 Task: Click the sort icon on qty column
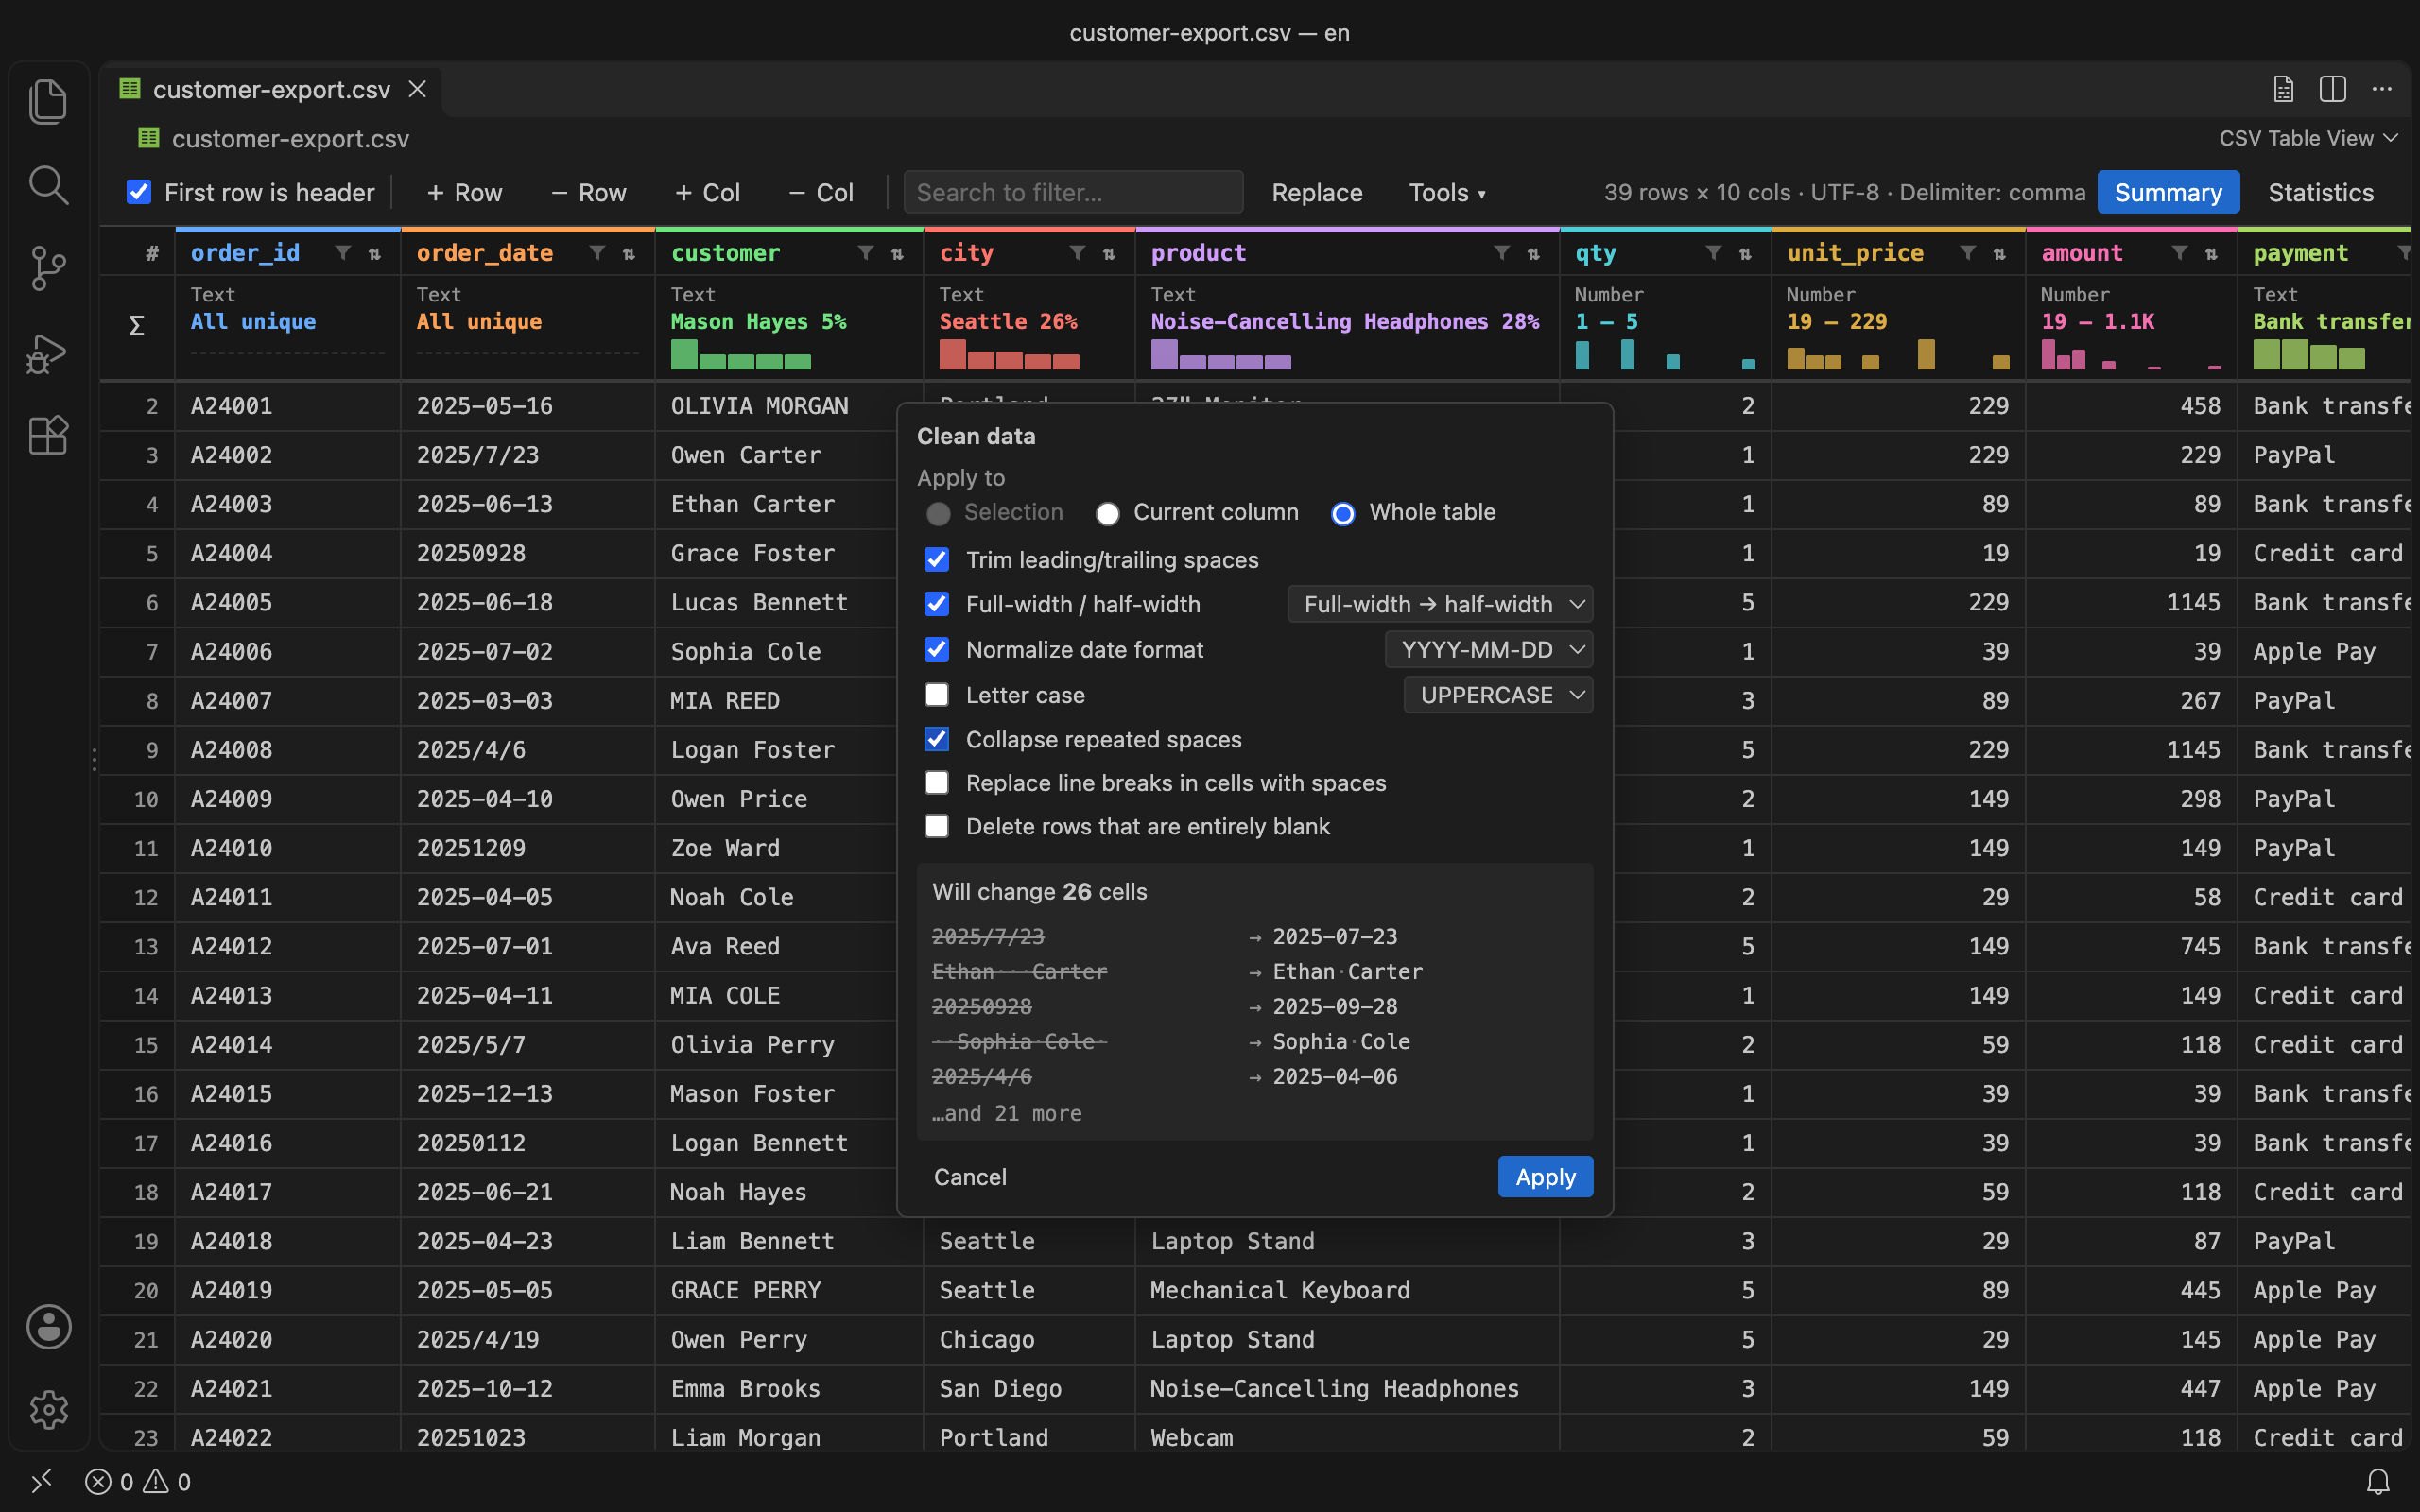1745,253
